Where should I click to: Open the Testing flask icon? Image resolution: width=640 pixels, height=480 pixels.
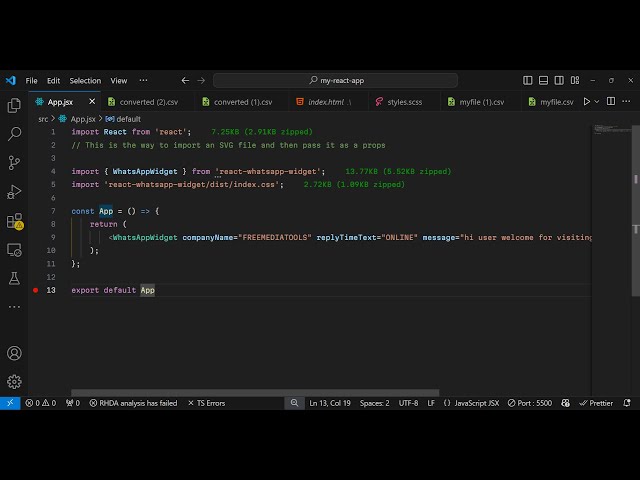(14, 278)
